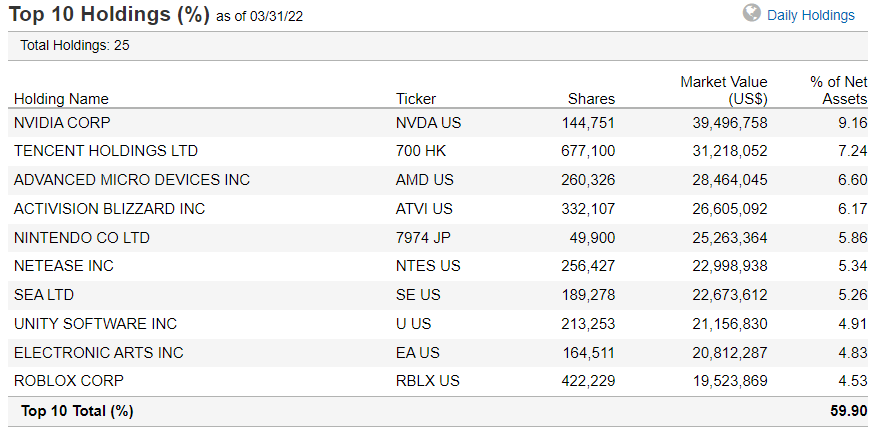Click ACTIVISION BLIZZARD INC holding name

point(109,209)
